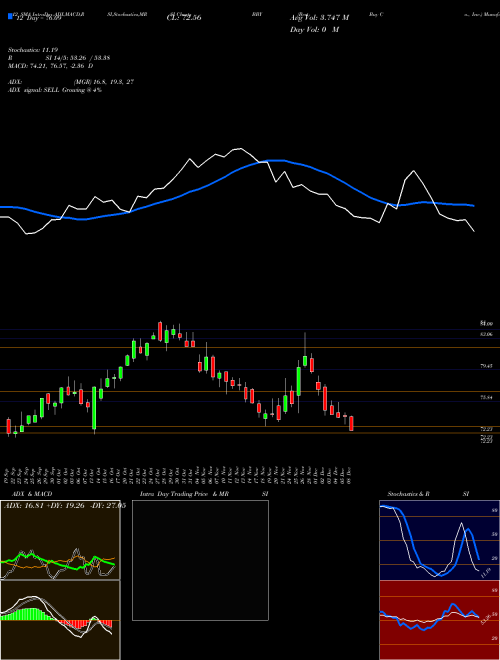Click the 'CL: 72.56' closing price text

click(184, 18)
